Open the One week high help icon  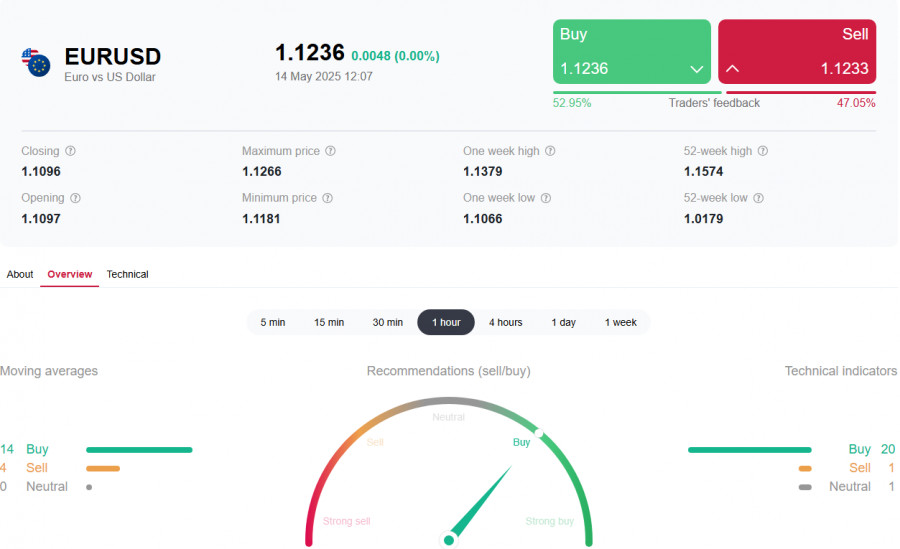(x=550, y=151)
